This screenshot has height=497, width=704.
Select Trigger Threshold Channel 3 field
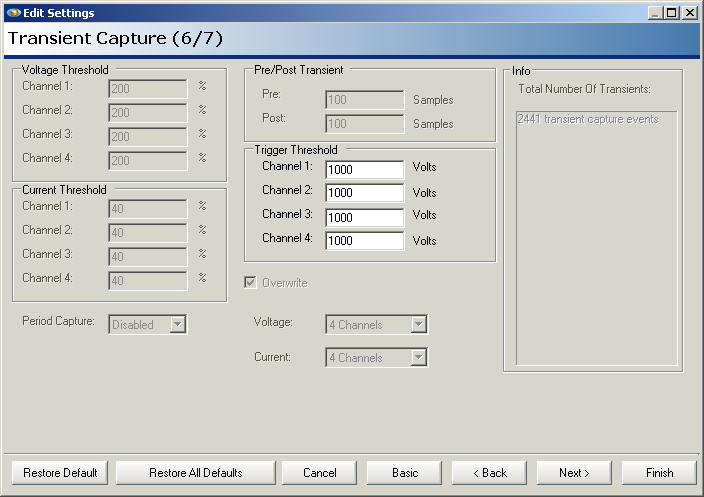click(364, 217)
